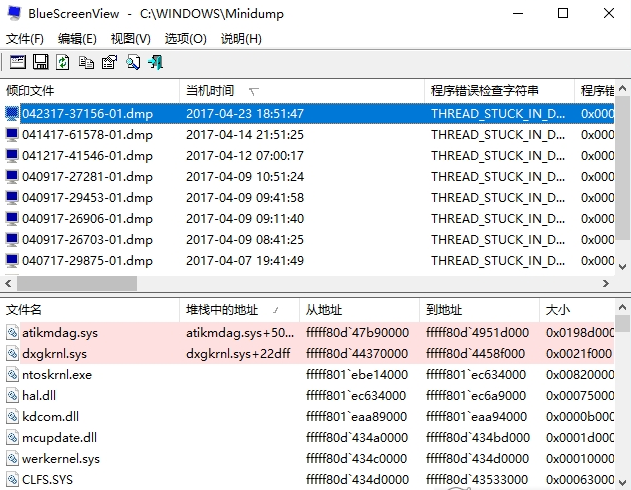The image size is (631, 490).
Task: Click the Find toolbar icon
Action: (133, 62)
